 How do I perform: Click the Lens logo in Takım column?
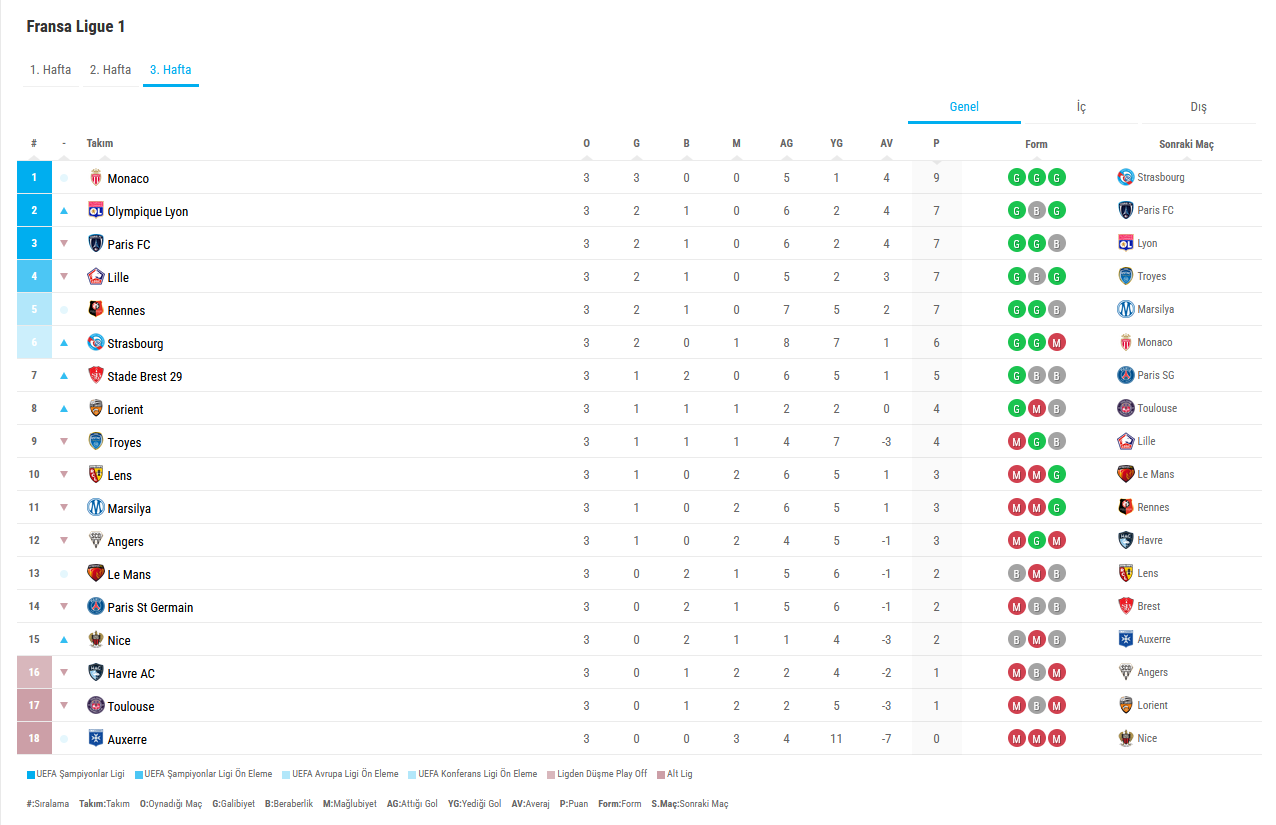[x=96, y=475]
